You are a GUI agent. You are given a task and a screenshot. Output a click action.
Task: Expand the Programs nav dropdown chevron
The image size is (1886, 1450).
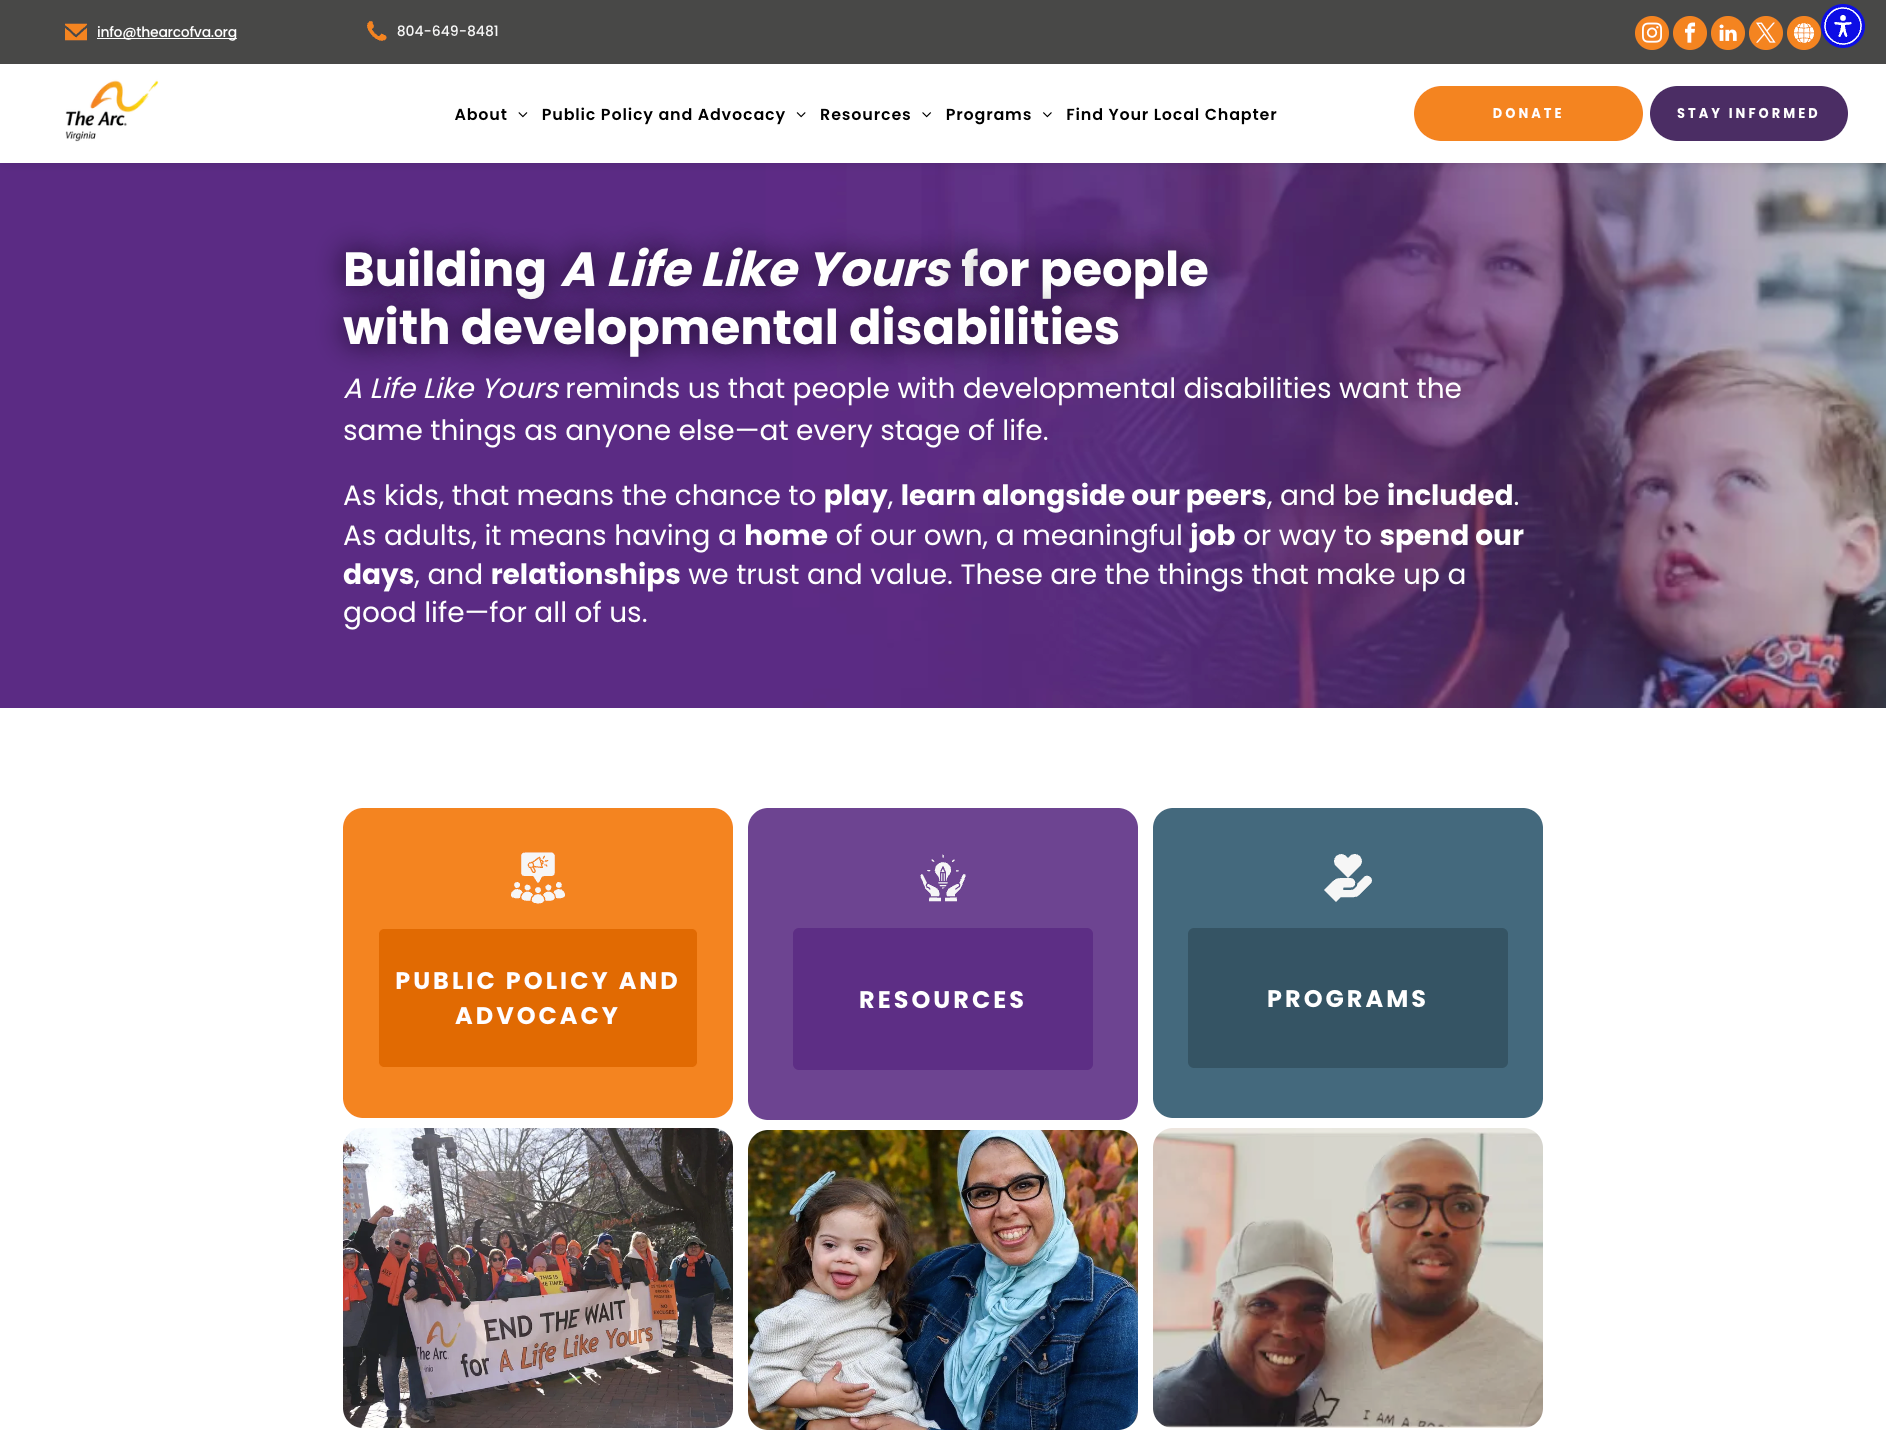click(x=1047, y=115)
